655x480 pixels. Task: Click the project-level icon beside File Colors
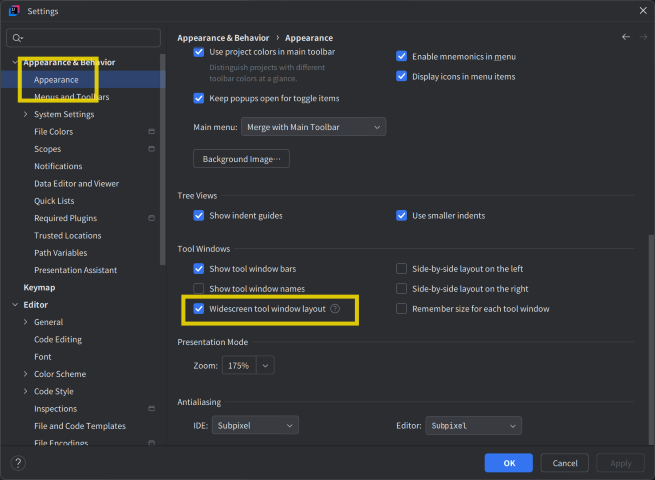click(x=151, y=132)
